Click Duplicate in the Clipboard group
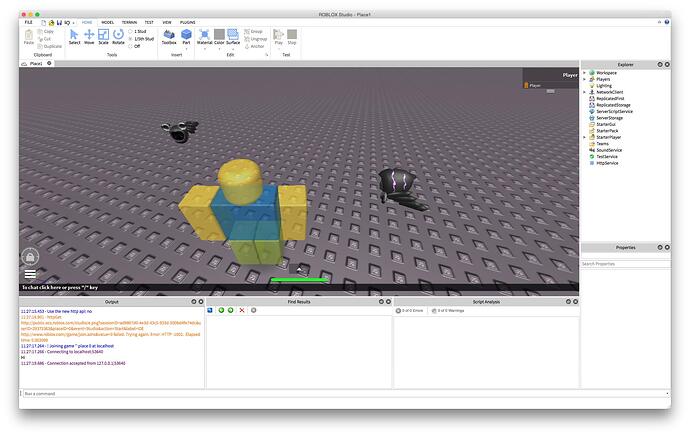The width and height of the screenshot is (690, 436). pyautogui.click(x=50, y=46)
